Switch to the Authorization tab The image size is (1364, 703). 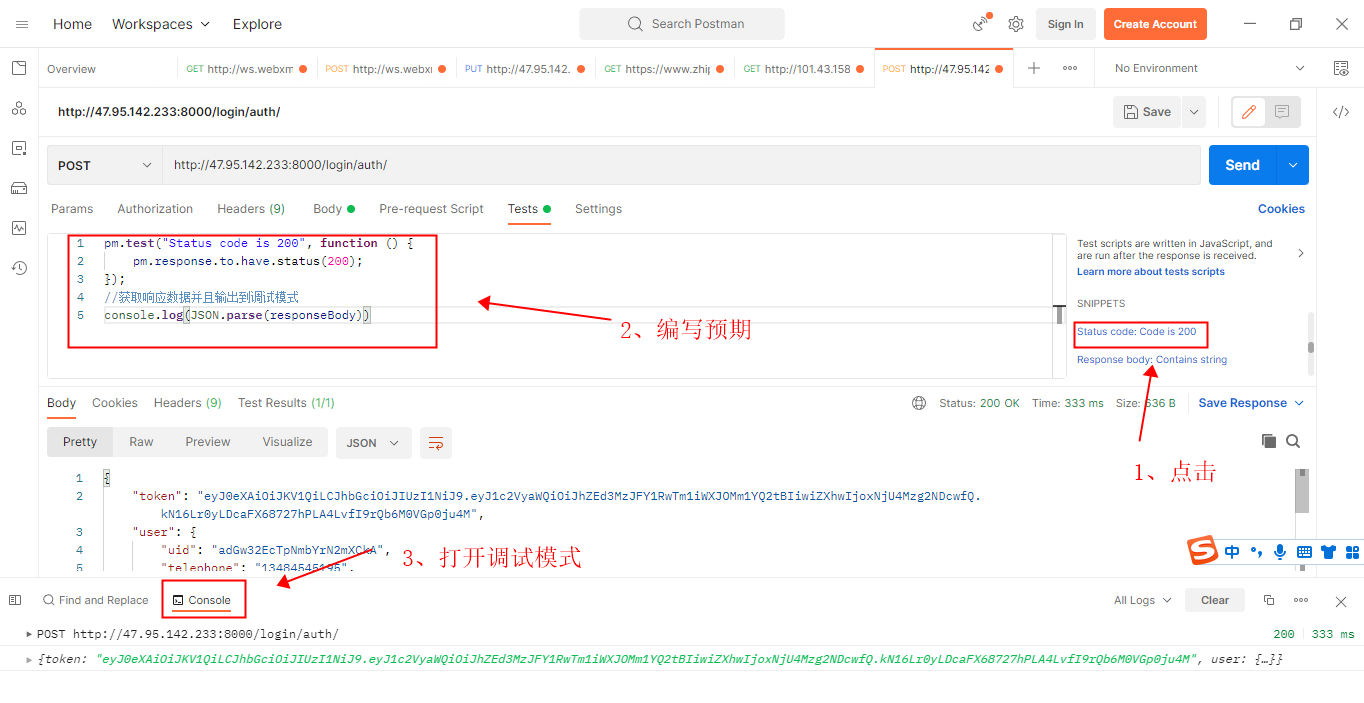click(155, 209)
